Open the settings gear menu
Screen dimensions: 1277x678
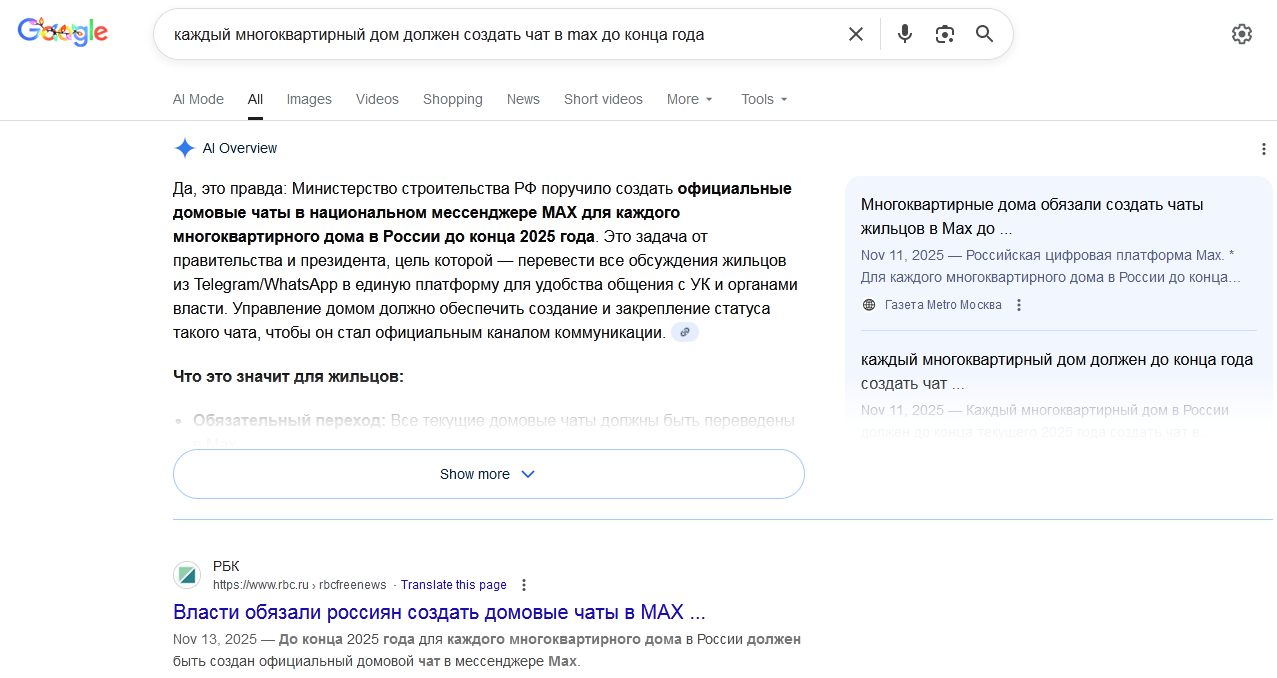click(1241, 34)
